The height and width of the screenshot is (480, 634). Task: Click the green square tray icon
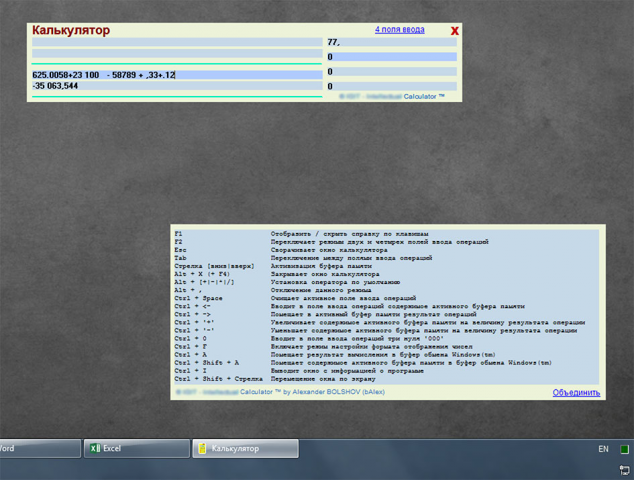point(624,449)
